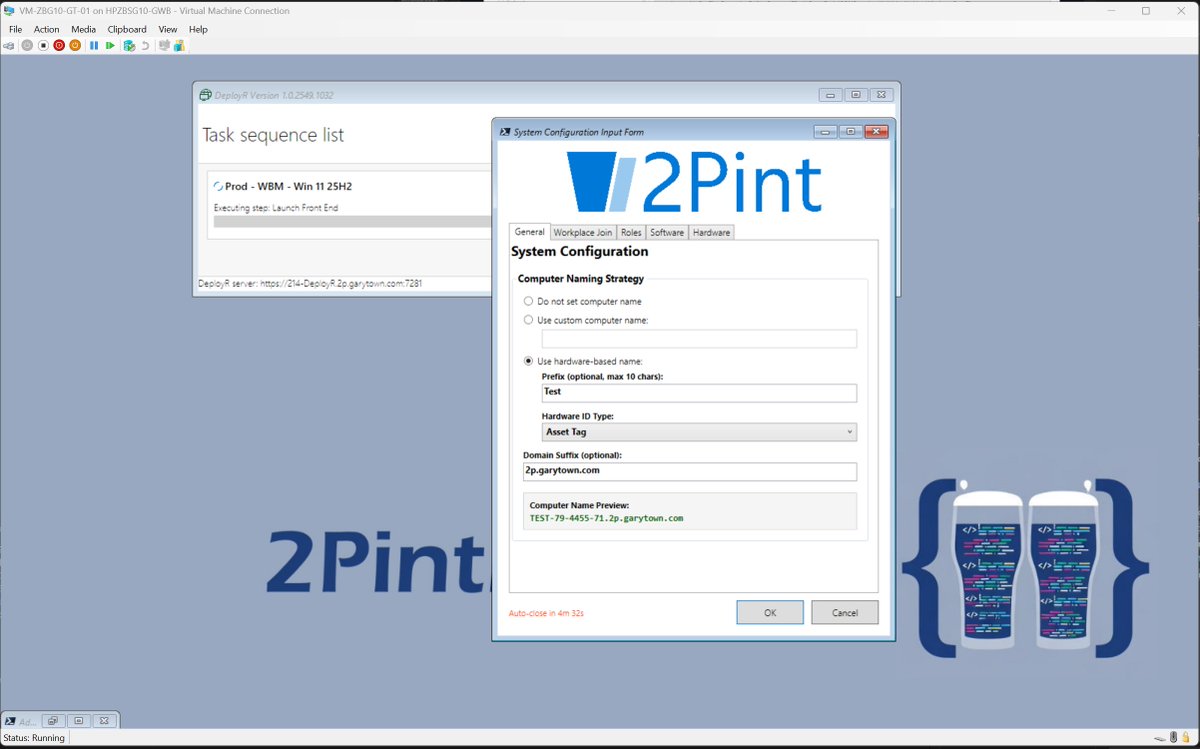Save VM state with the orange power icon
Image resolution: width=1200 pixels, height=749 pixels.
[x=75, y=46]
